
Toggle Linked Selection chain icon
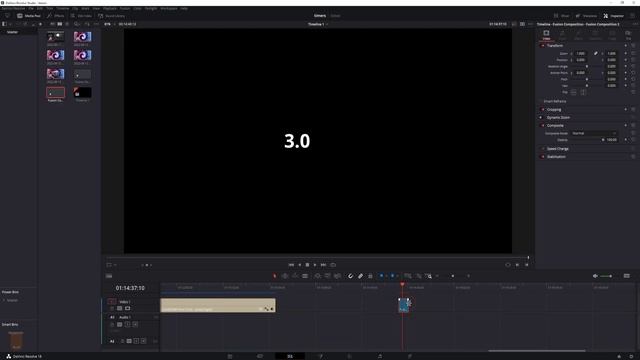[360, 276]
